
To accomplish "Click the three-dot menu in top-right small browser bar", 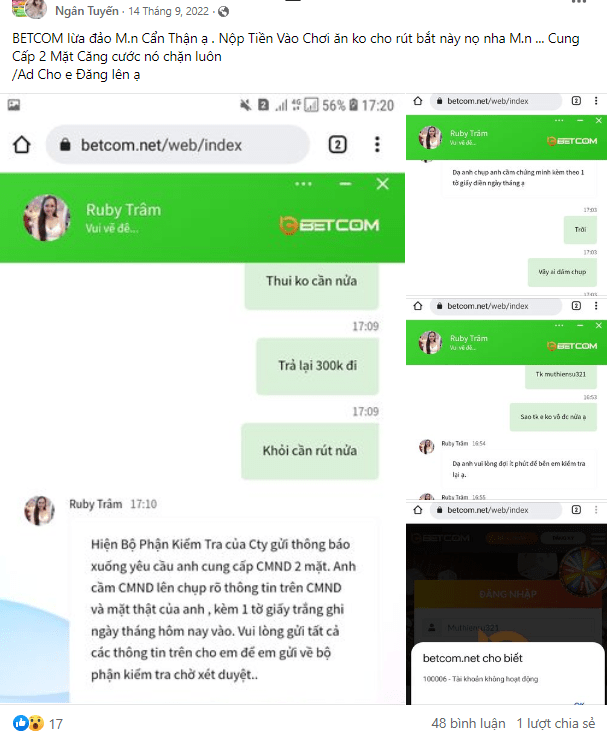I will coord(596,101).
